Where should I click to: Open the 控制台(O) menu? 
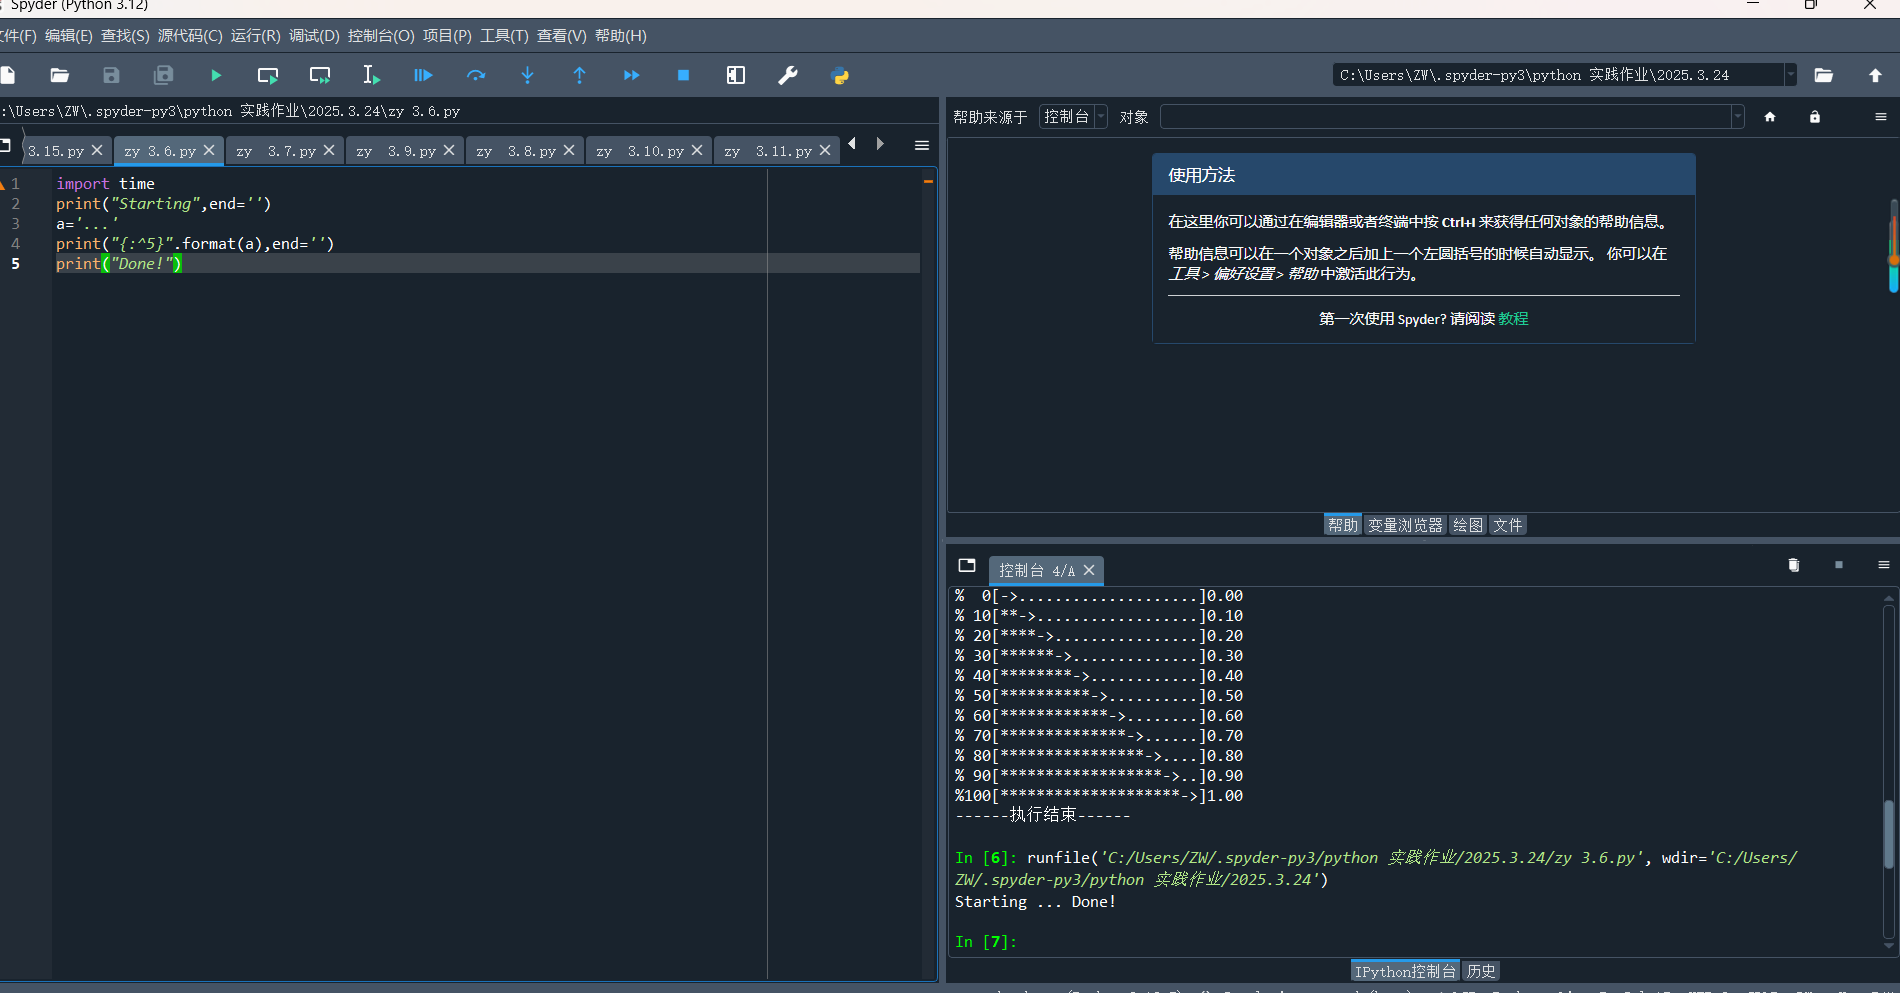380,36
